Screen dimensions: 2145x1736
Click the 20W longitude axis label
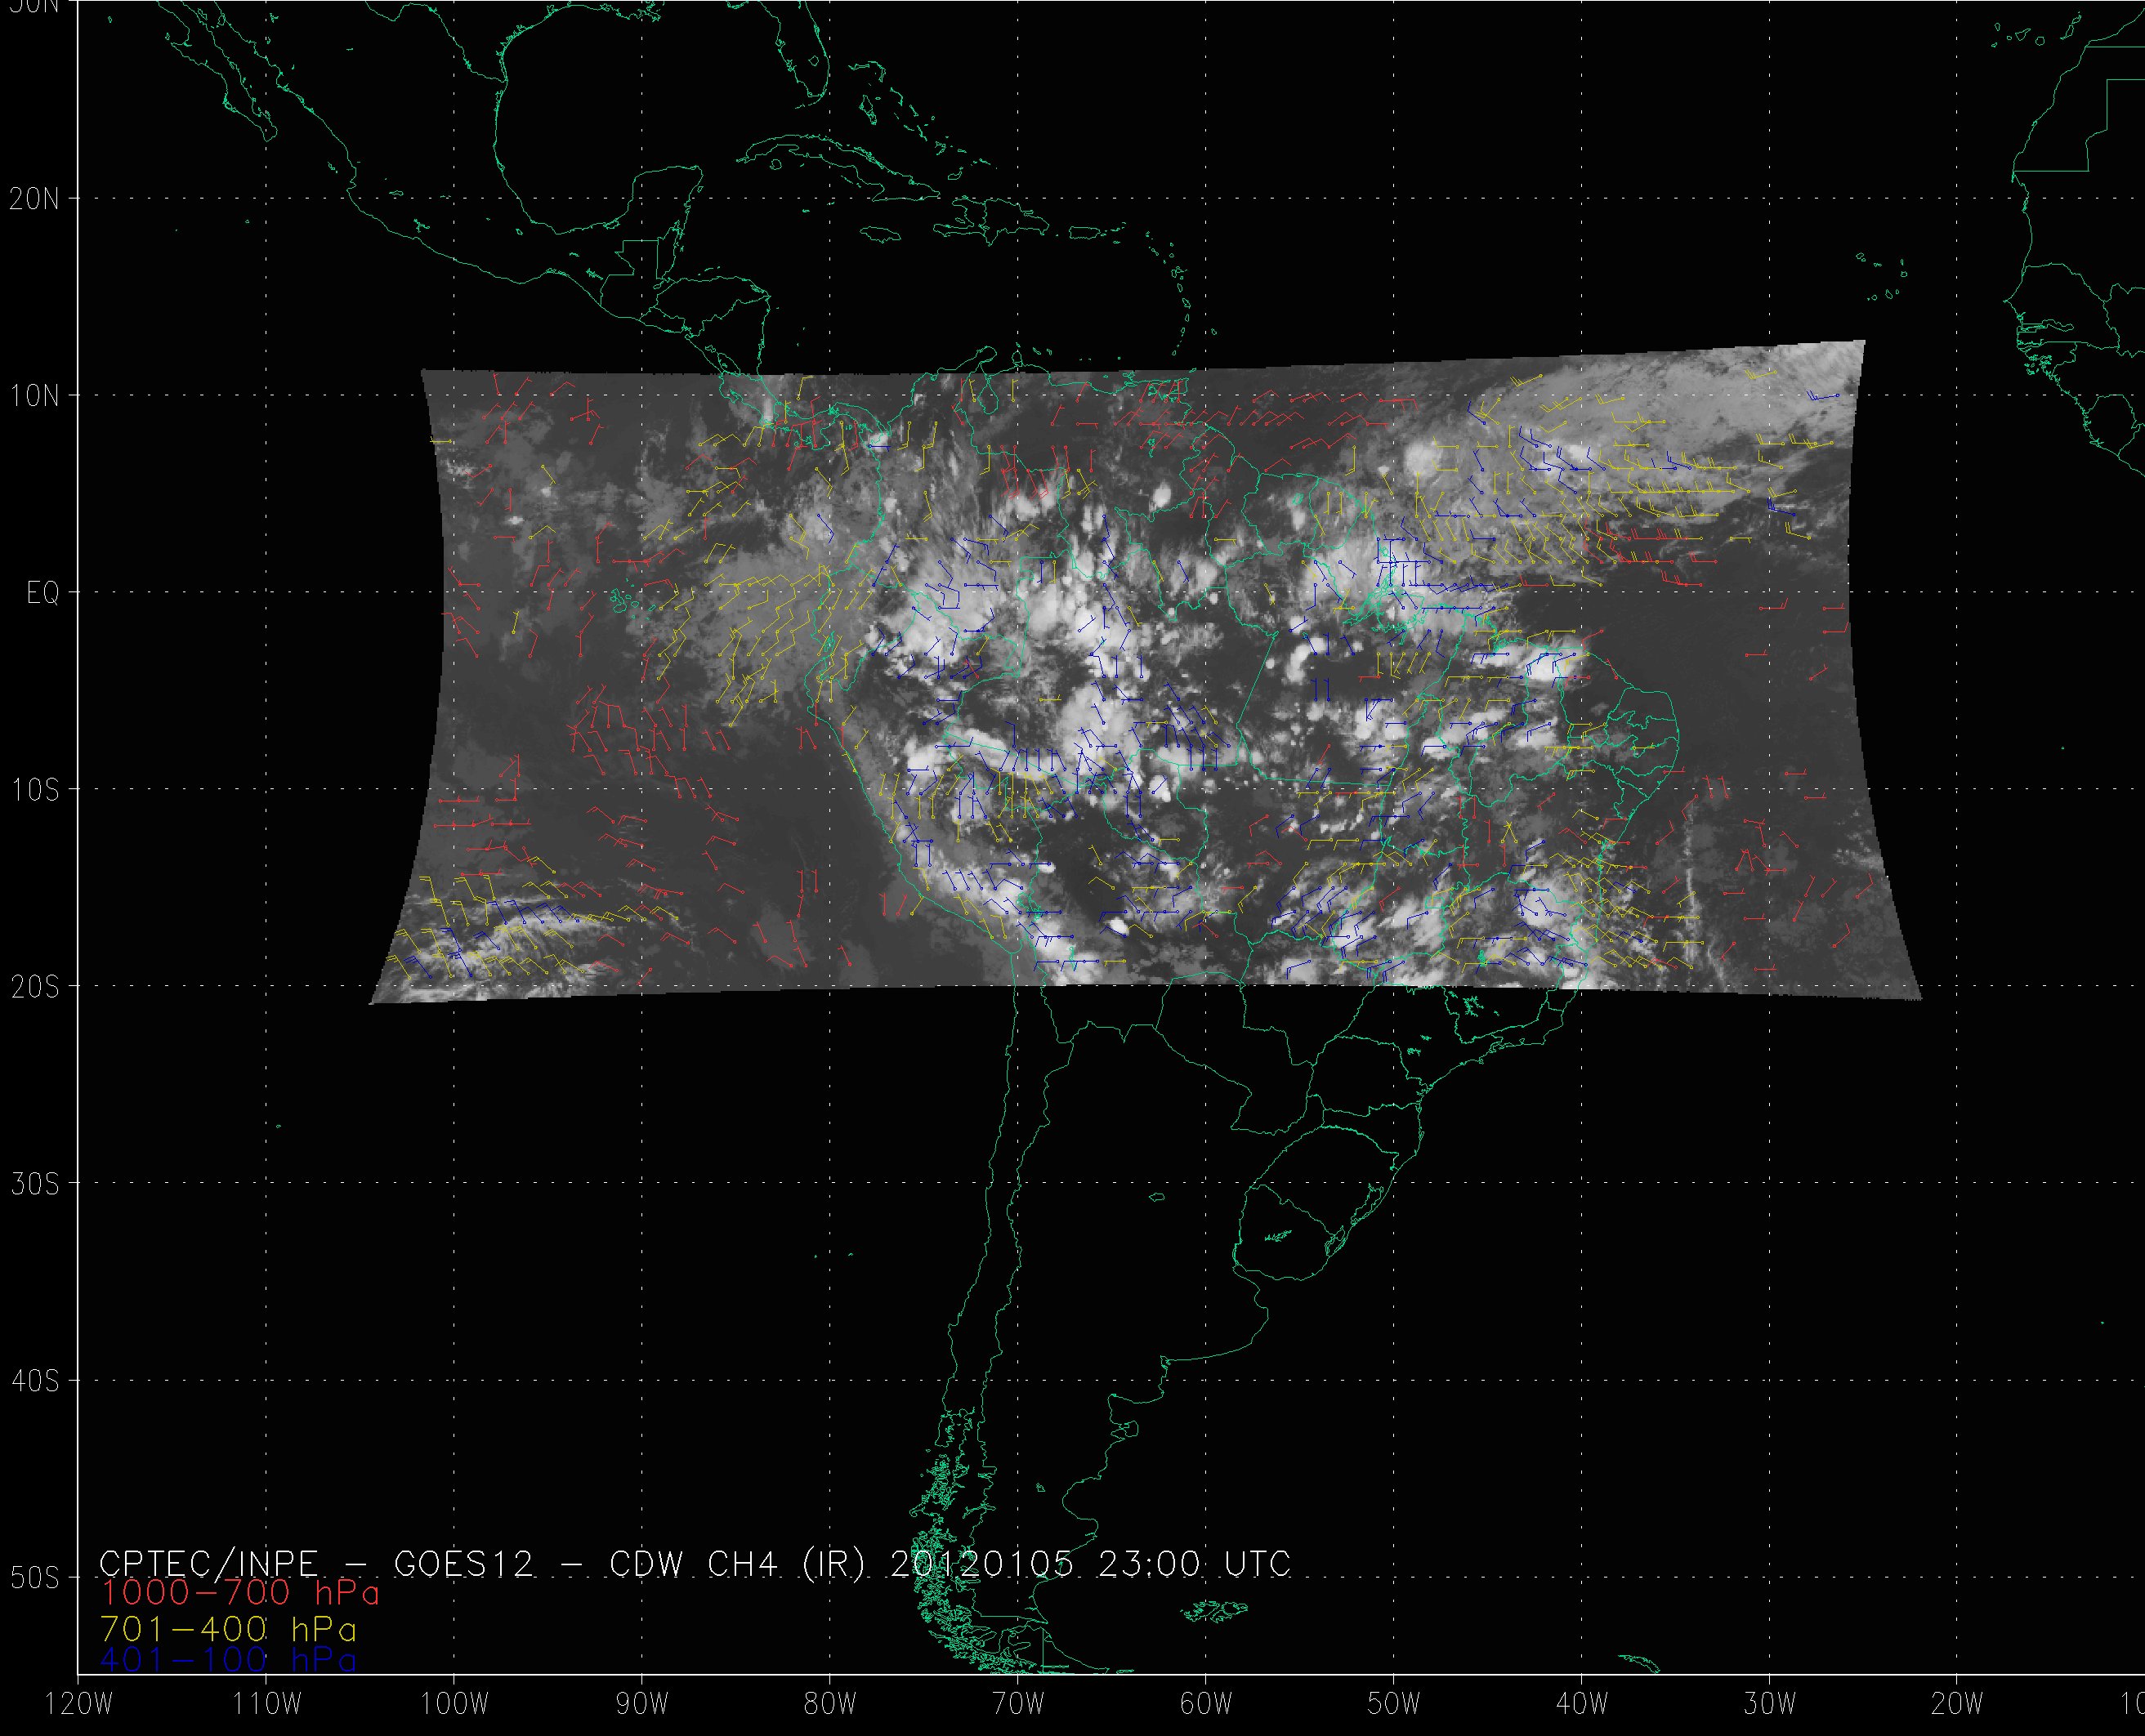point(1958,1705)
